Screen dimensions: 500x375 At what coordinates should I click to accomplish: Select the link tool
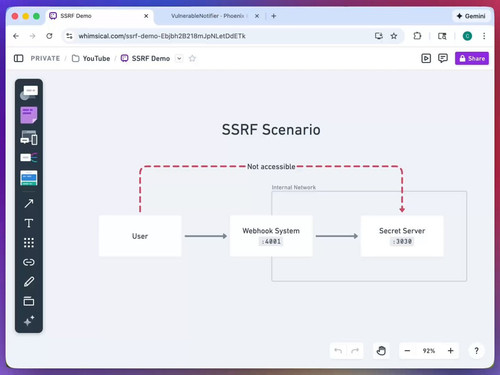pyautogui.click(x=29, y=262)
